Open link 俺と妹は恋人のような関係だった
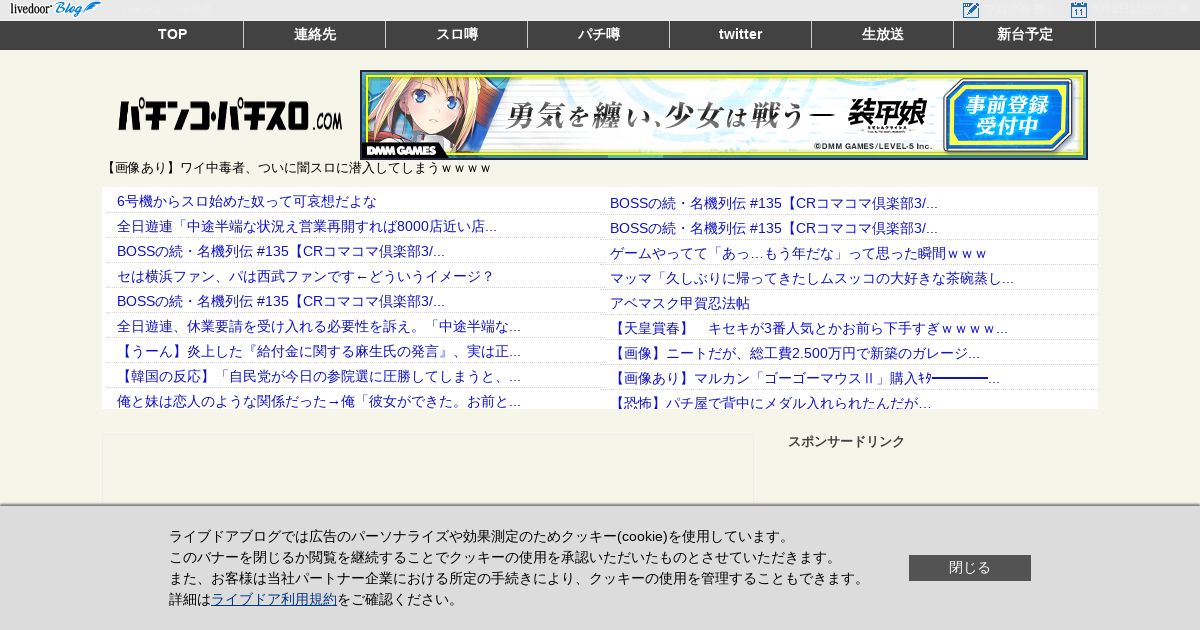Image resolution: width=1200 pixels, height=630 pixels. tap(319, 401)
